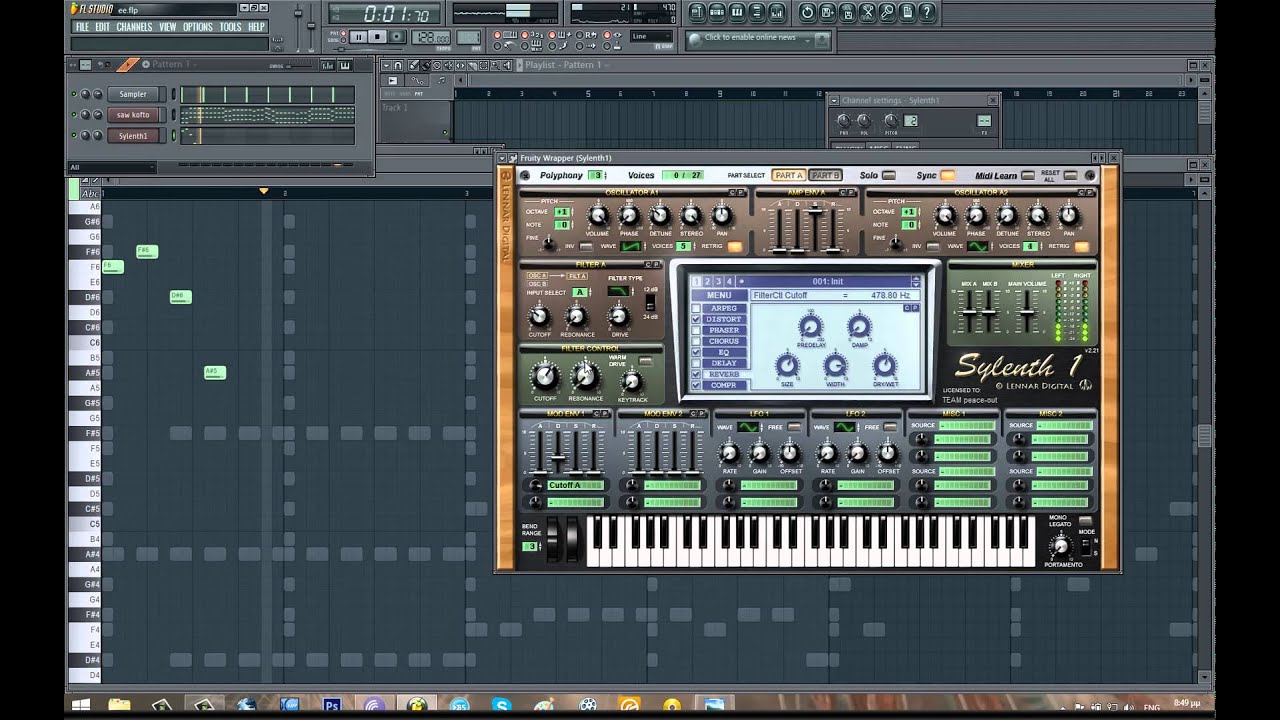Toggle the Sylenth Solo switch

[x=888, y=175]
